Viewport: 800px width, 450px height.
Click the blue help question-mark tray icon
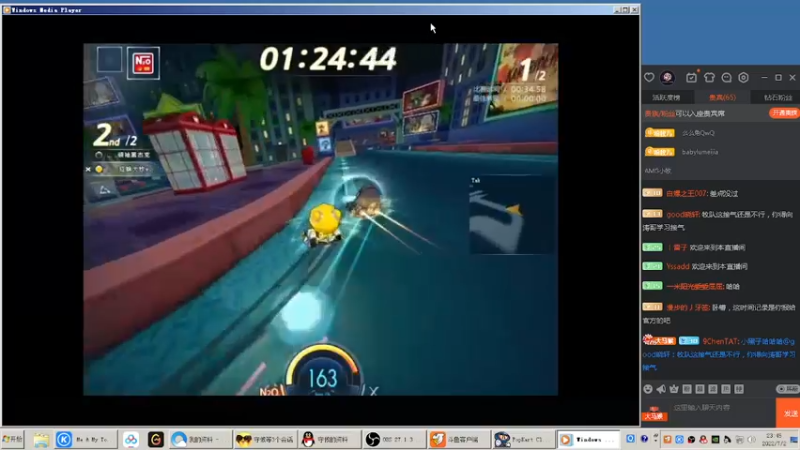coord(644,439)
